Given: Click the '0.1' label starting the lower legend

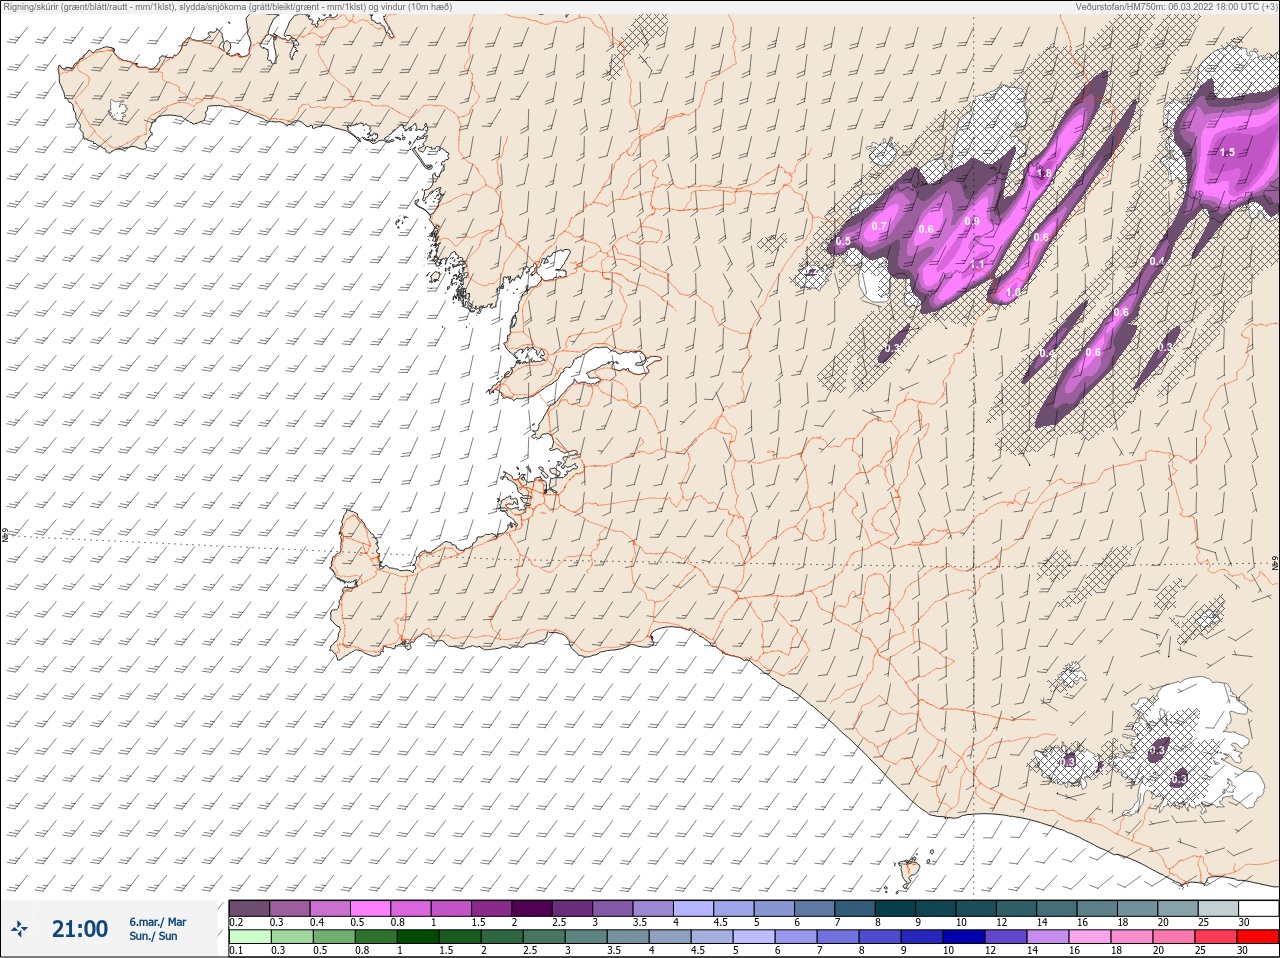Looking at the screenshot, I should [236, 950].
